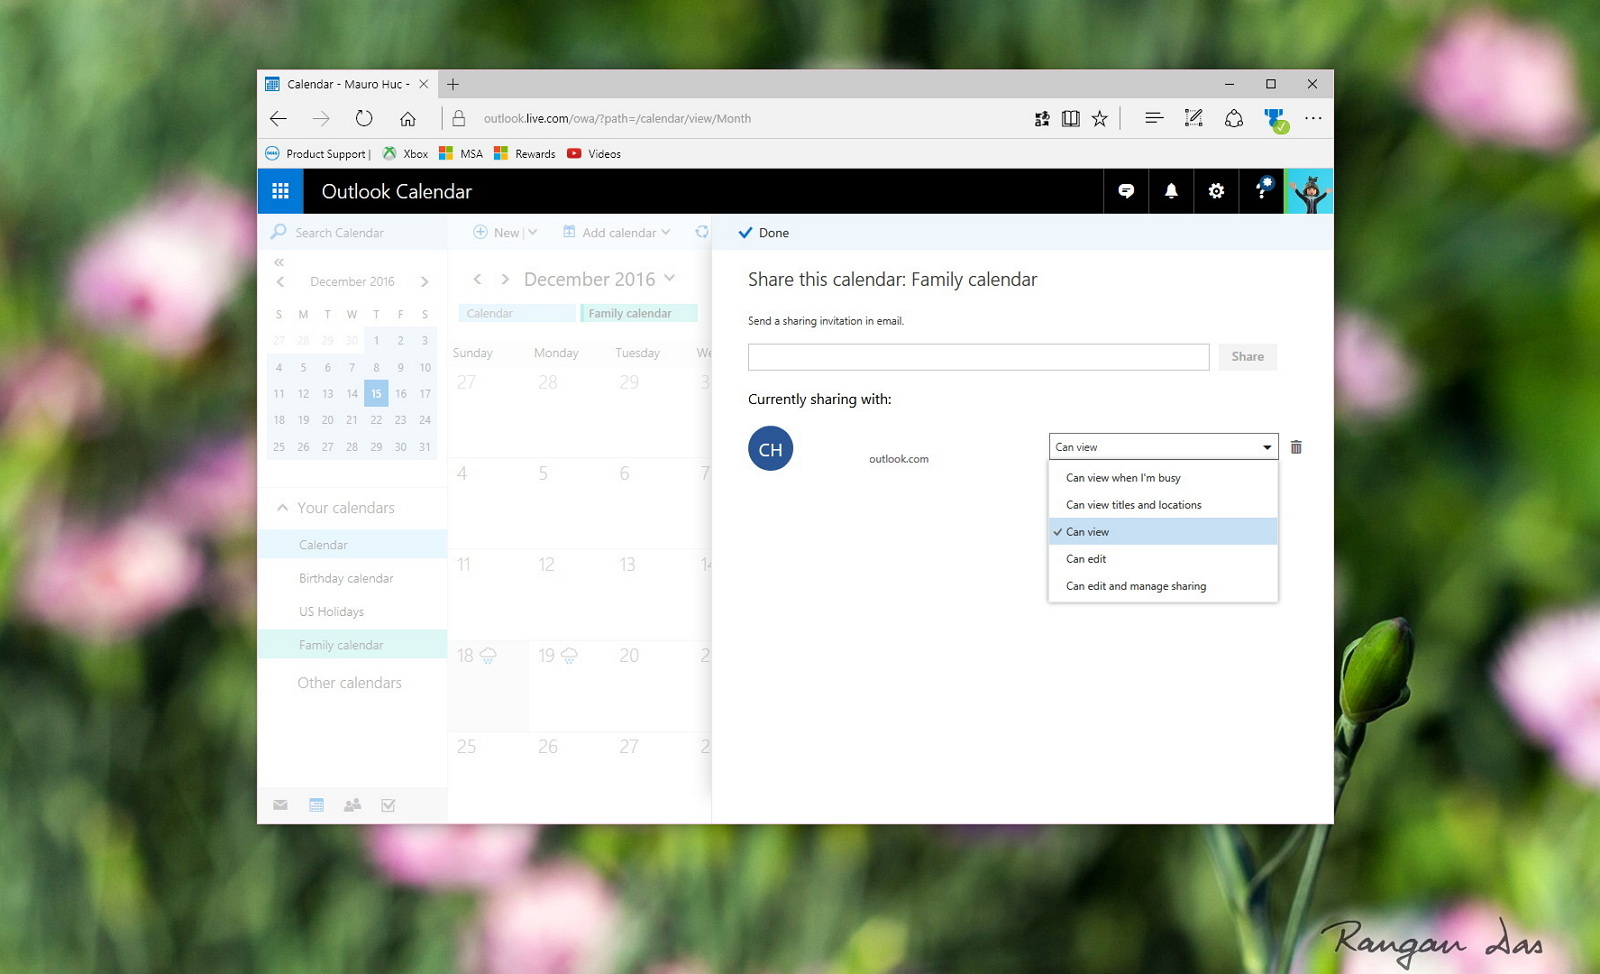Collapse the Your calendars section
The height and width of the screenshot is (974, 1600).
point(281,508)
